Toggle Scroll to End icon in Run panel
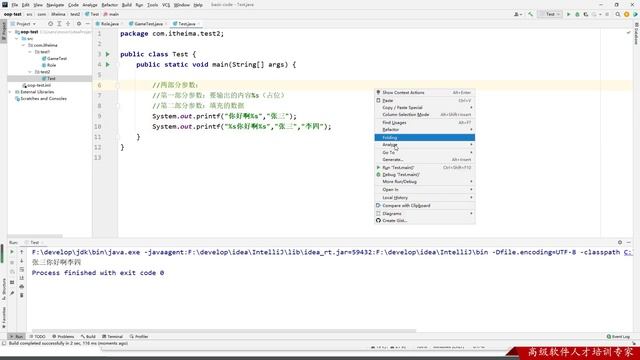Viewport: 640px width, 360px height. click(x=22, y=278)
